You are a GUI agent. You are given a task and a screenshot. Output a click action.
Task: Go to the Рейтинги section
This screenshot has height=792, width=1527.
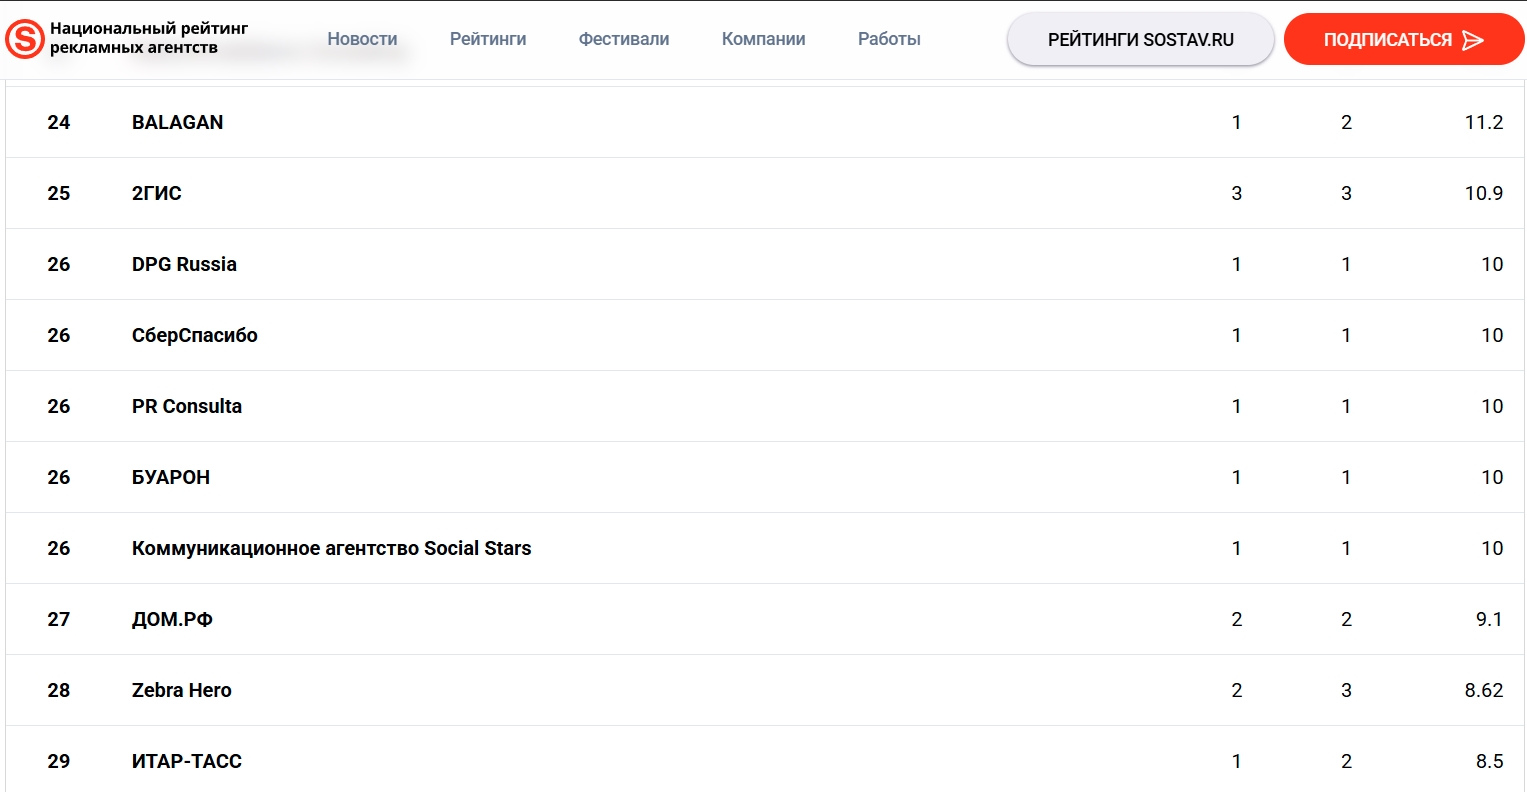[x=488, y=39]
